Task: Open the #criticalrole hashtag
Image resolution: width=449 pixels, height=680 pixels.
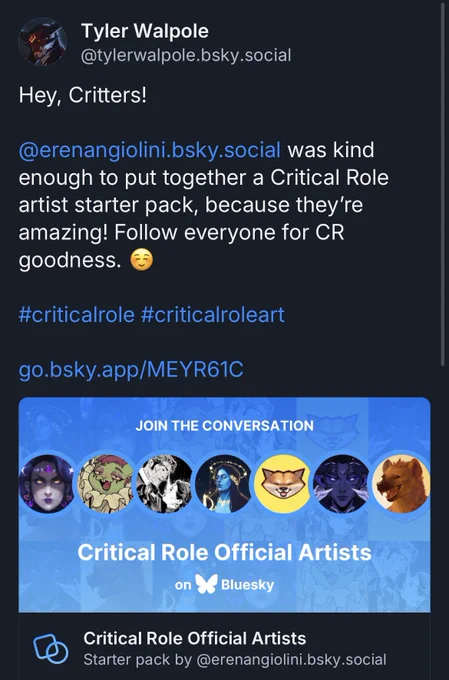Action: [x=76, y=314]
